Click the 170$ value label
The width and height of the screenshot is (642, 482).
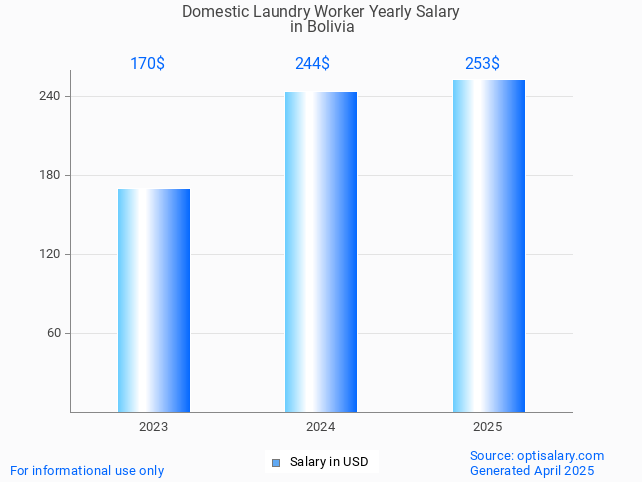pos(147,64)
